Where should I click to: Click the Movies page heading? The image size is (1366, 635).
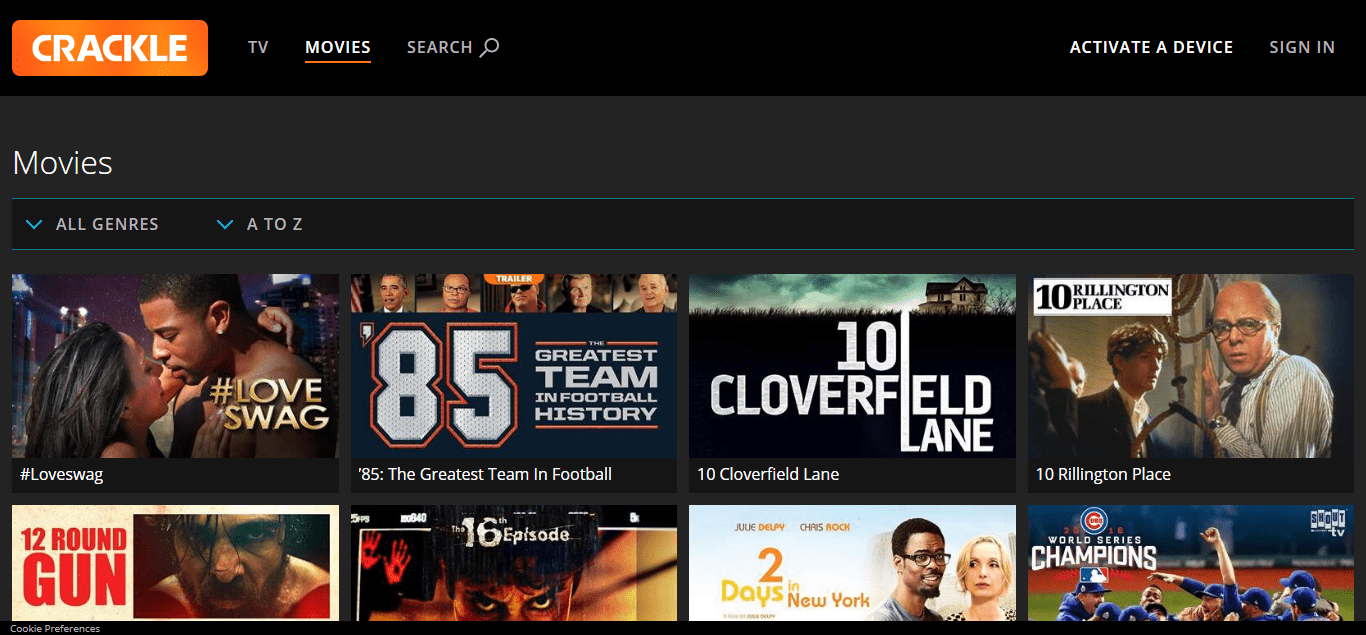point(62,163)
